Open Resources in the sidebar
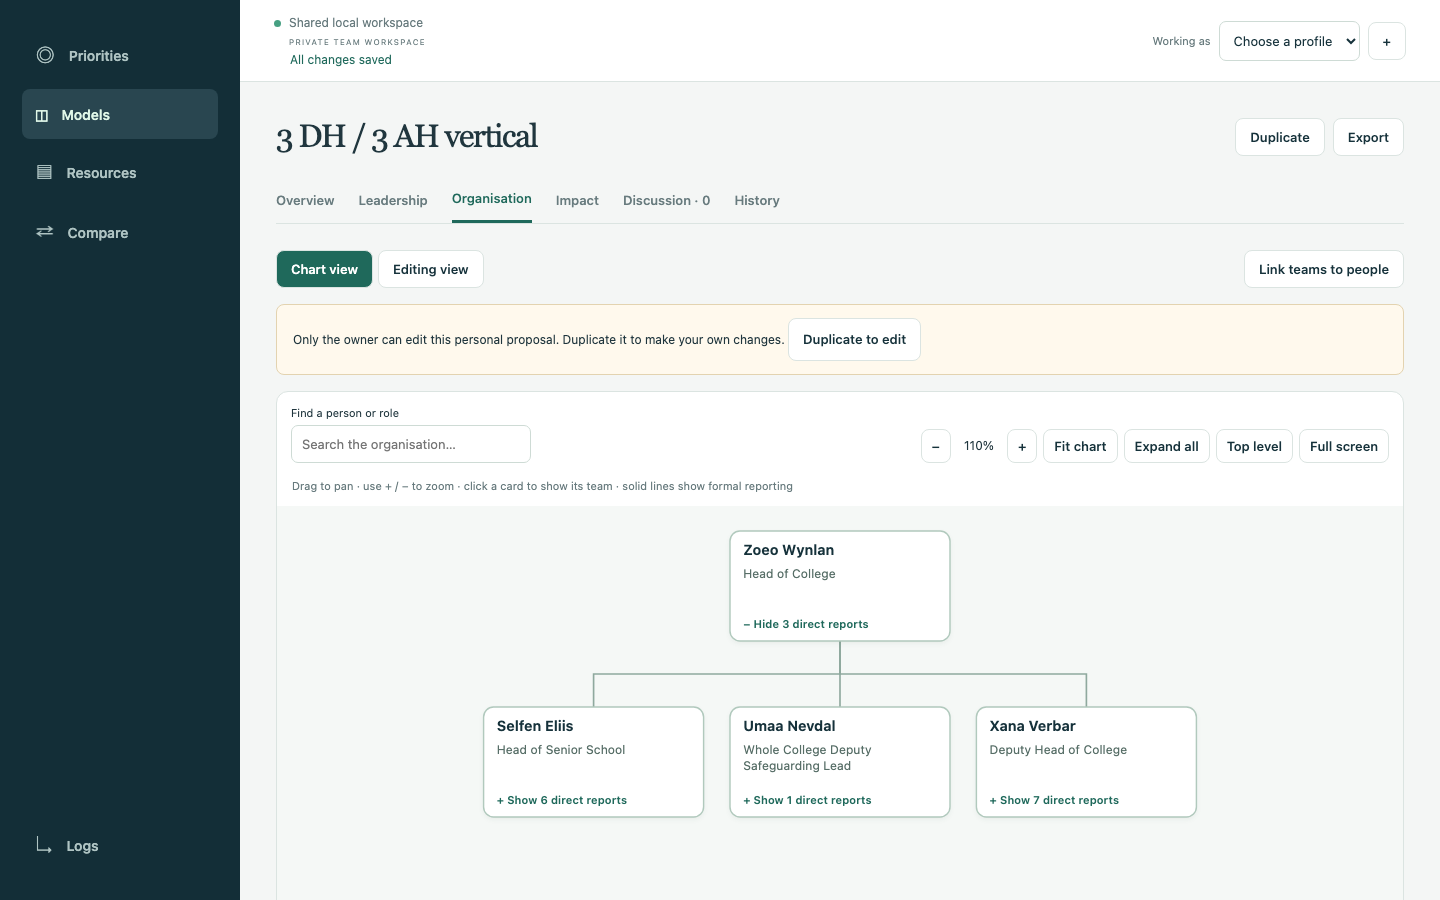Screen dimensions: 1440x900 120,172
